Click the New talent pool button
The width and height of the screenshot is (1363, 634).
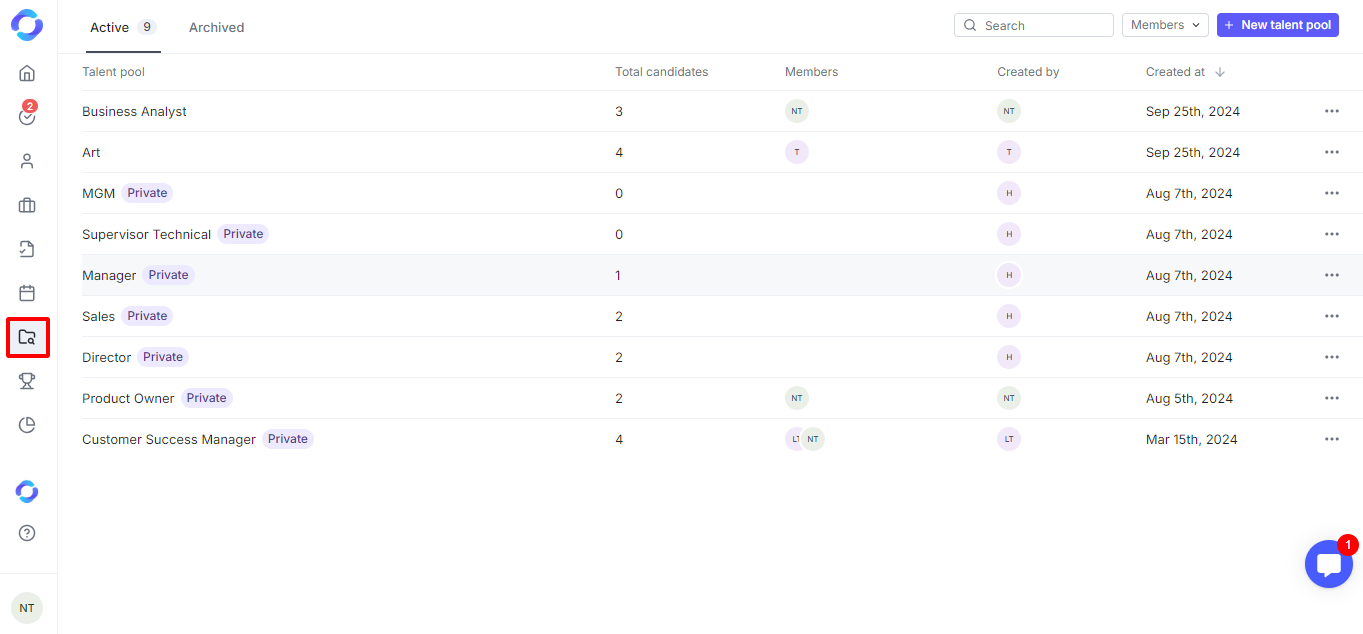click(x=1277, y=25)
